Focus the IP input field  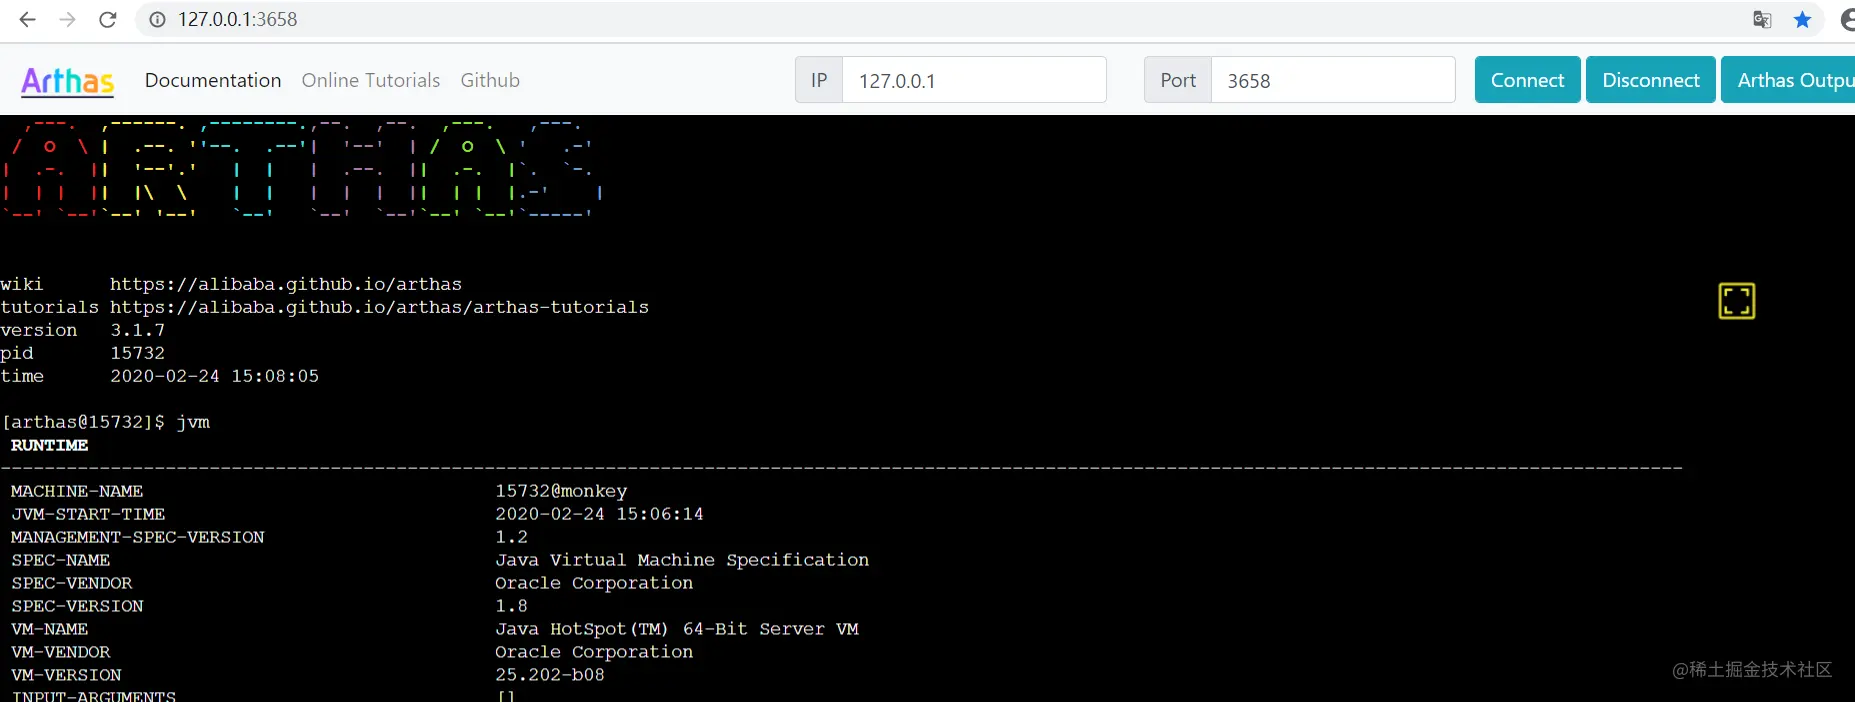(974, 80)
